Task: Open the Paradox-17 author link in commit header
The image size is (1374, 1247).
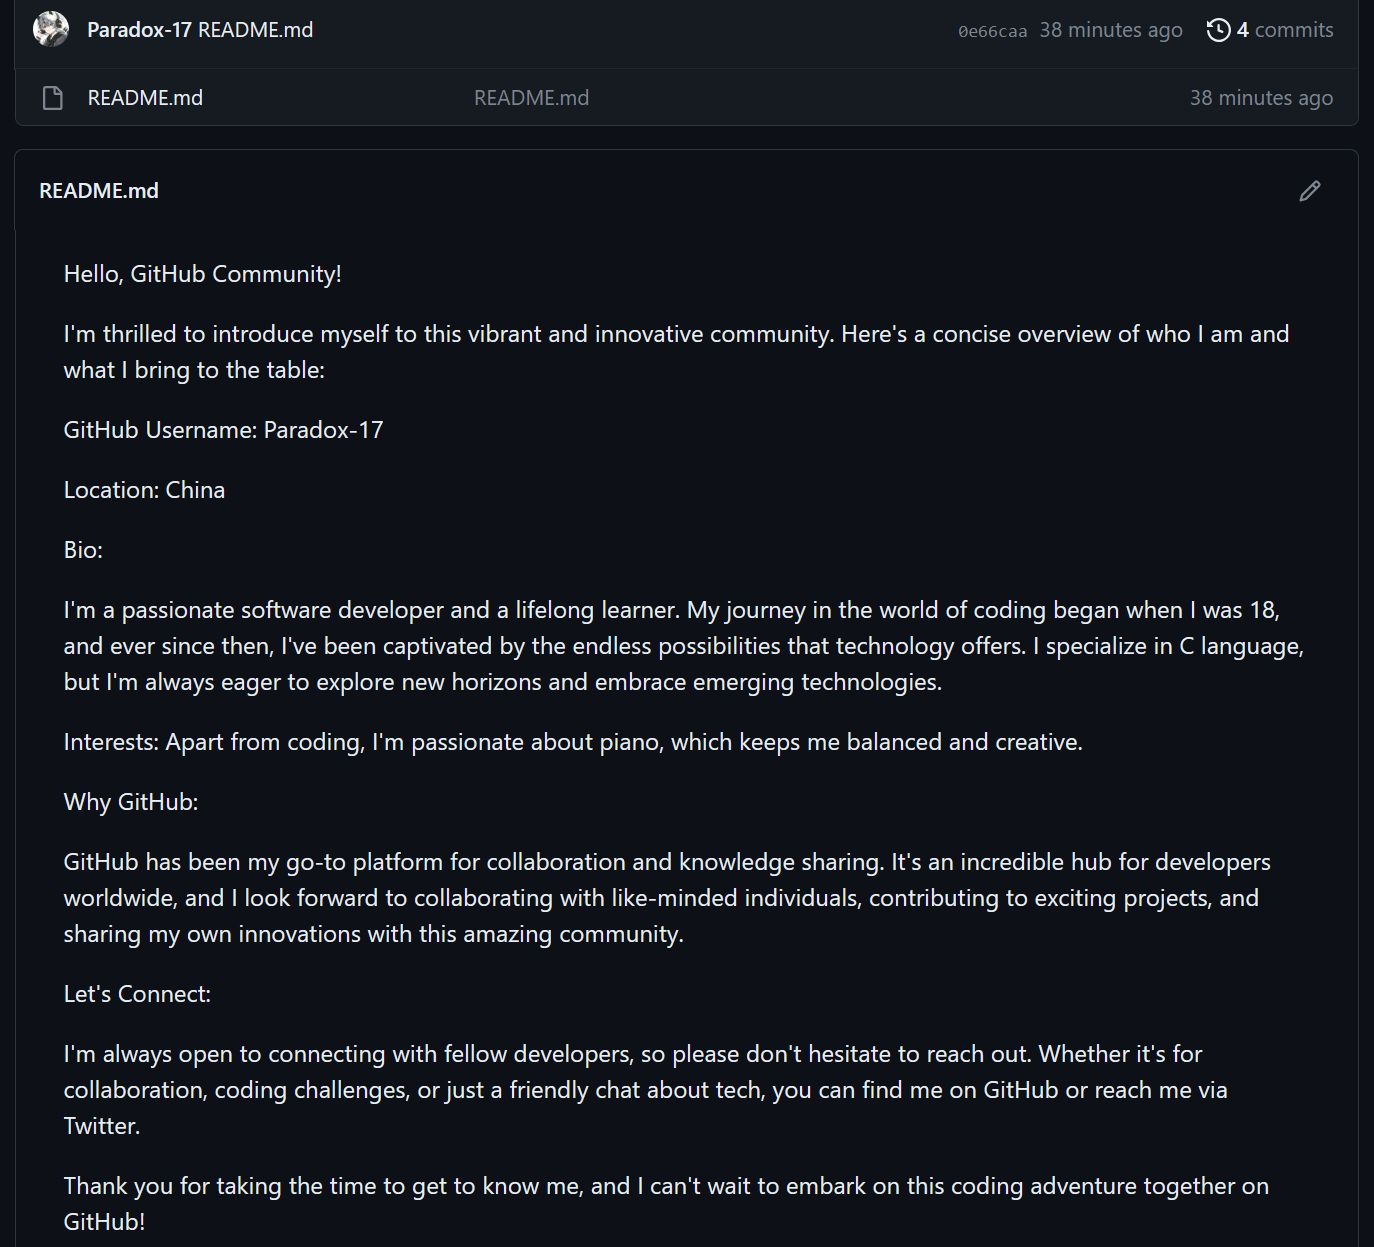Action: pos(139,30)
